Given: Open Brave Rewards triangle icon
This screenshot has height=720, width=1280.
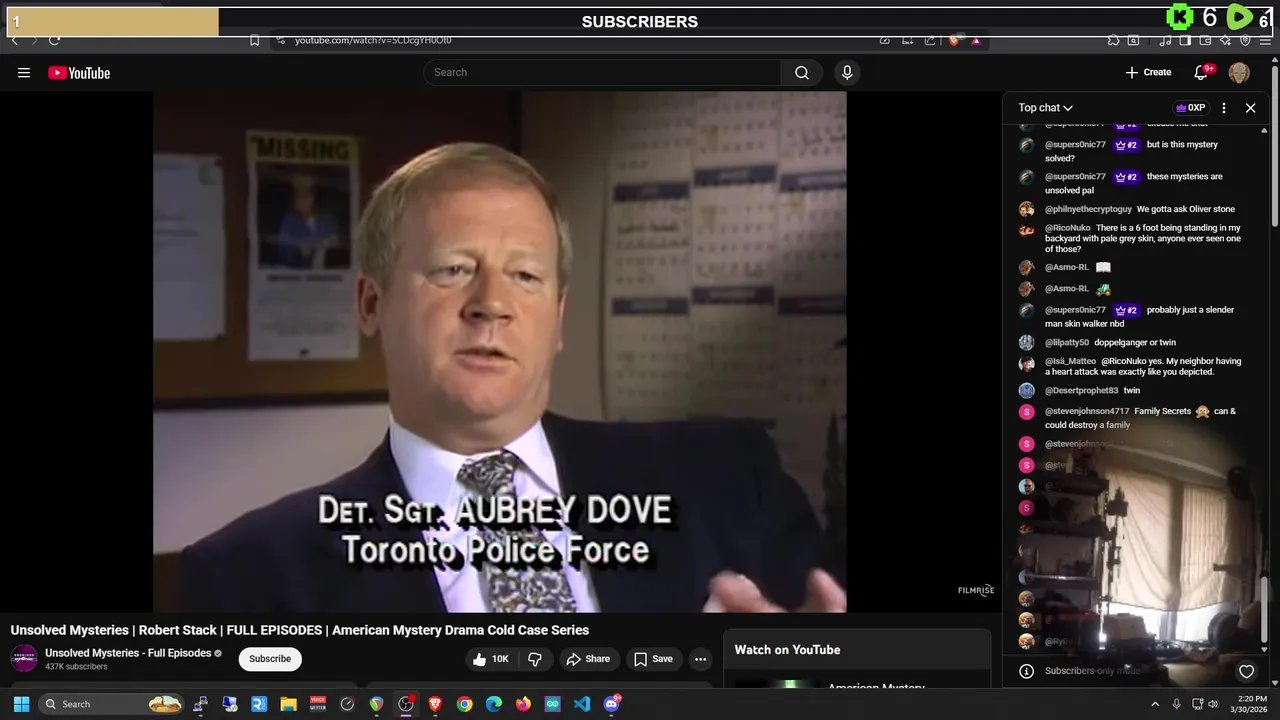Looking at the screenshot, I should (976, 40).
